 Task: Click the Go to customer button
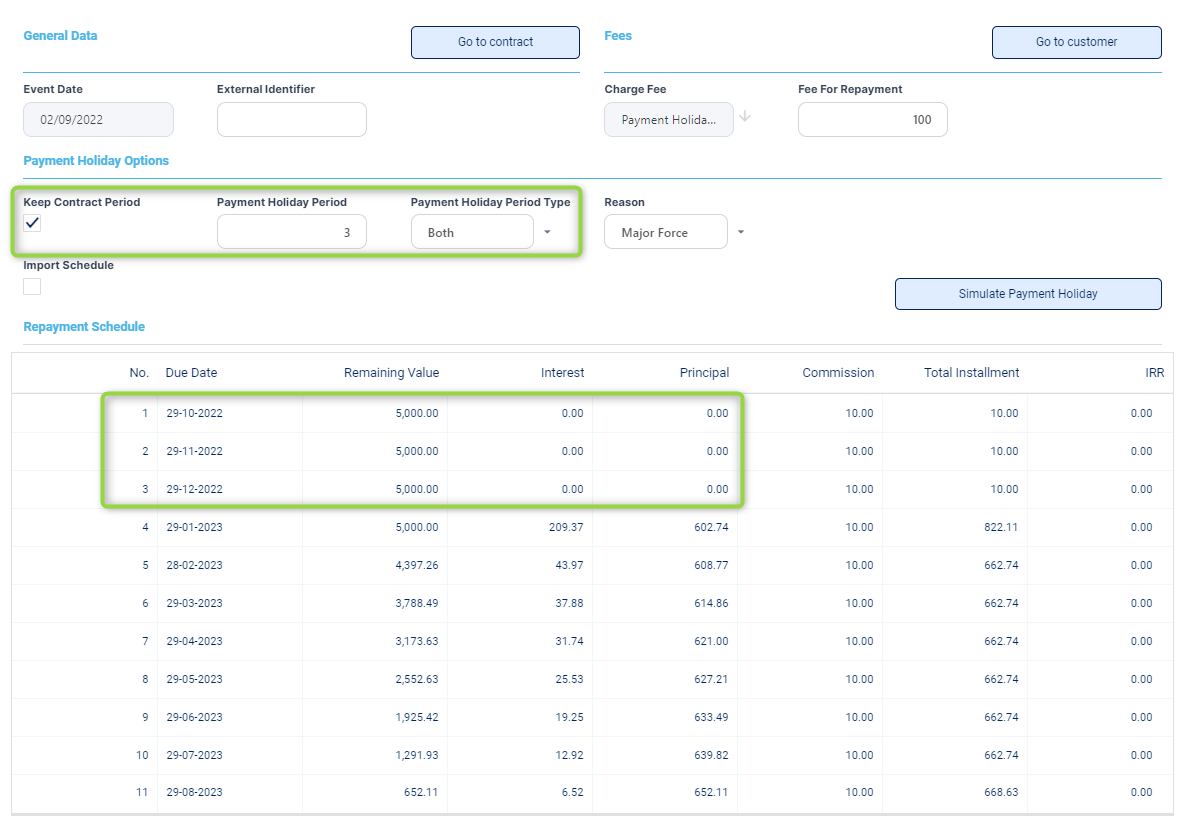coord(1076,42)
